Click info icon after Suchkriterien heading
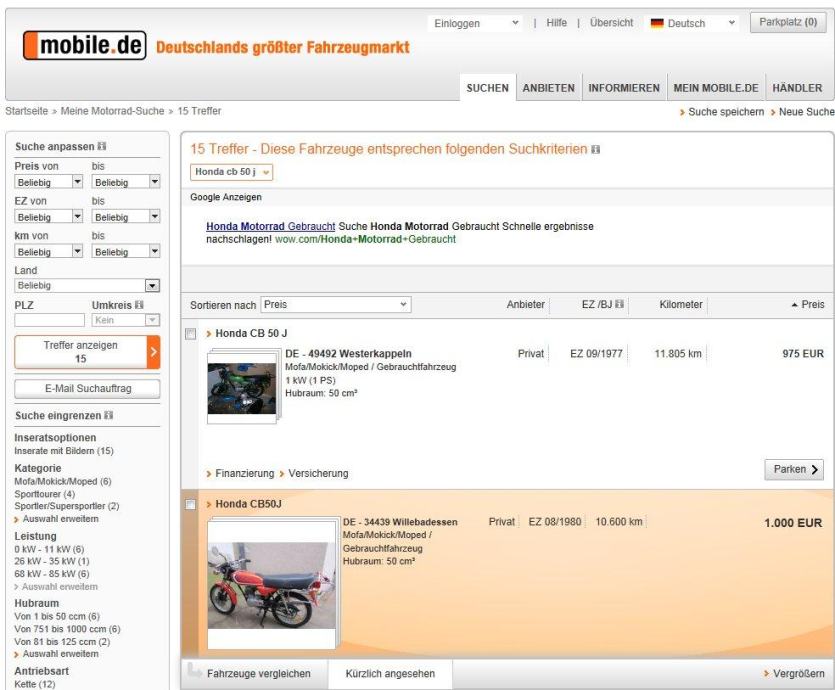Screen dimensions: 835x690 [x=596, y=150]
